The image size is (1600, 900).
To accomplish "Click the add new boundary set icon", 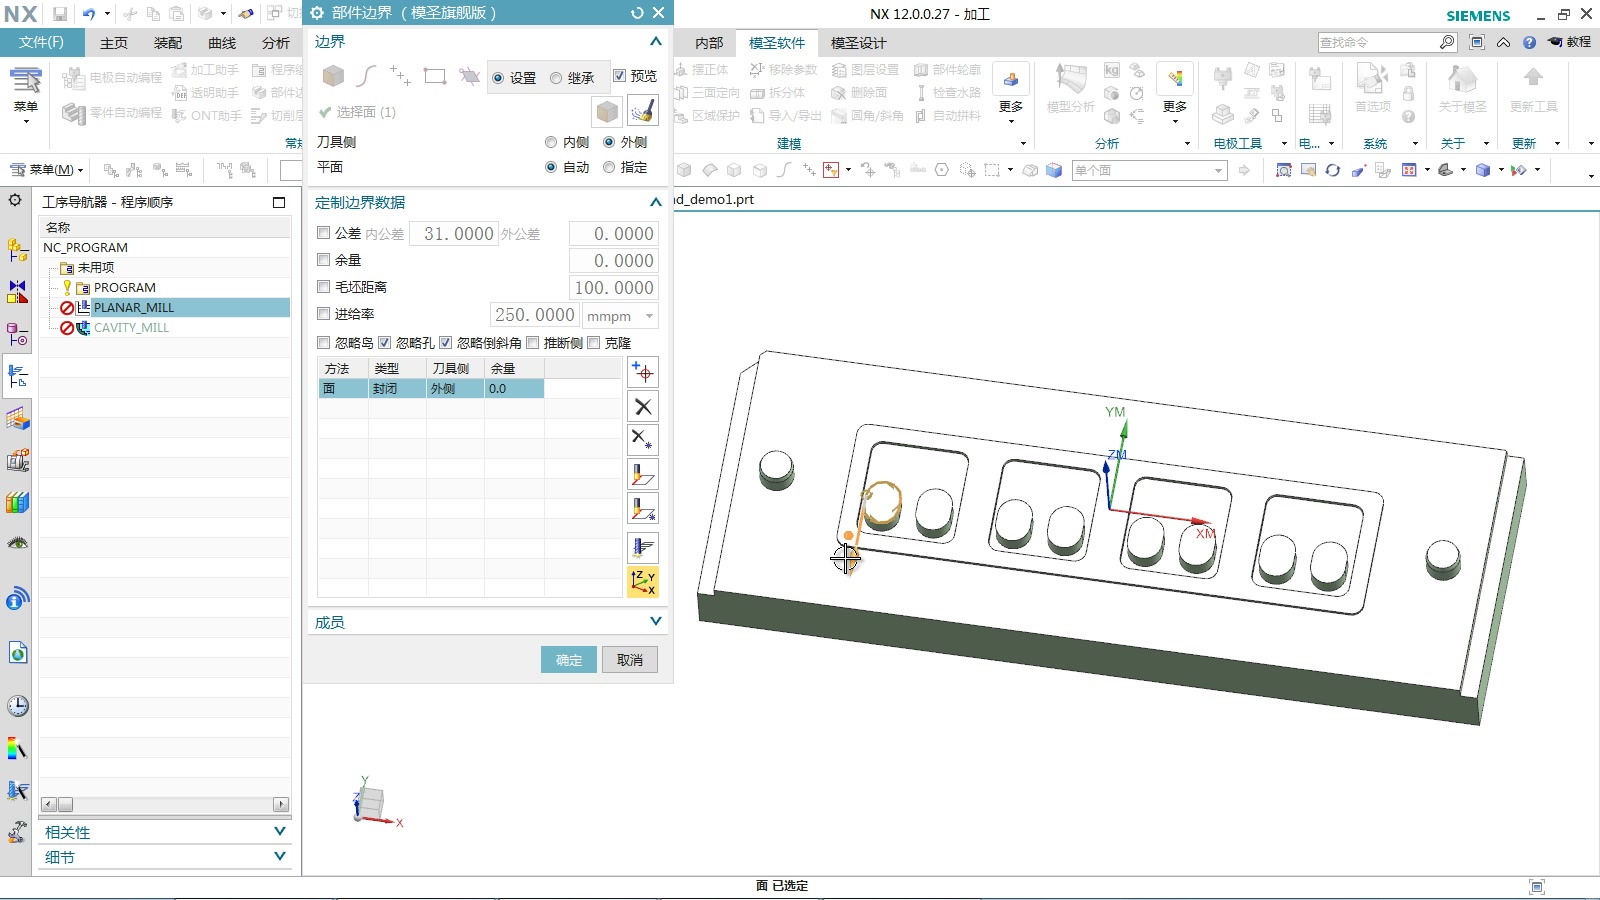I will pyautogui.click(x=643, y=373).
